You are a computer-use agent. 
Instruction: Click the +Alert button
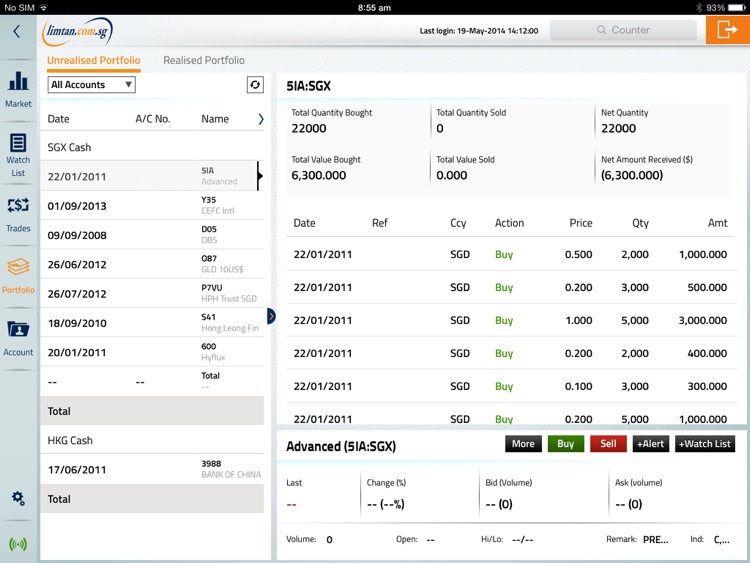point(651,444)
